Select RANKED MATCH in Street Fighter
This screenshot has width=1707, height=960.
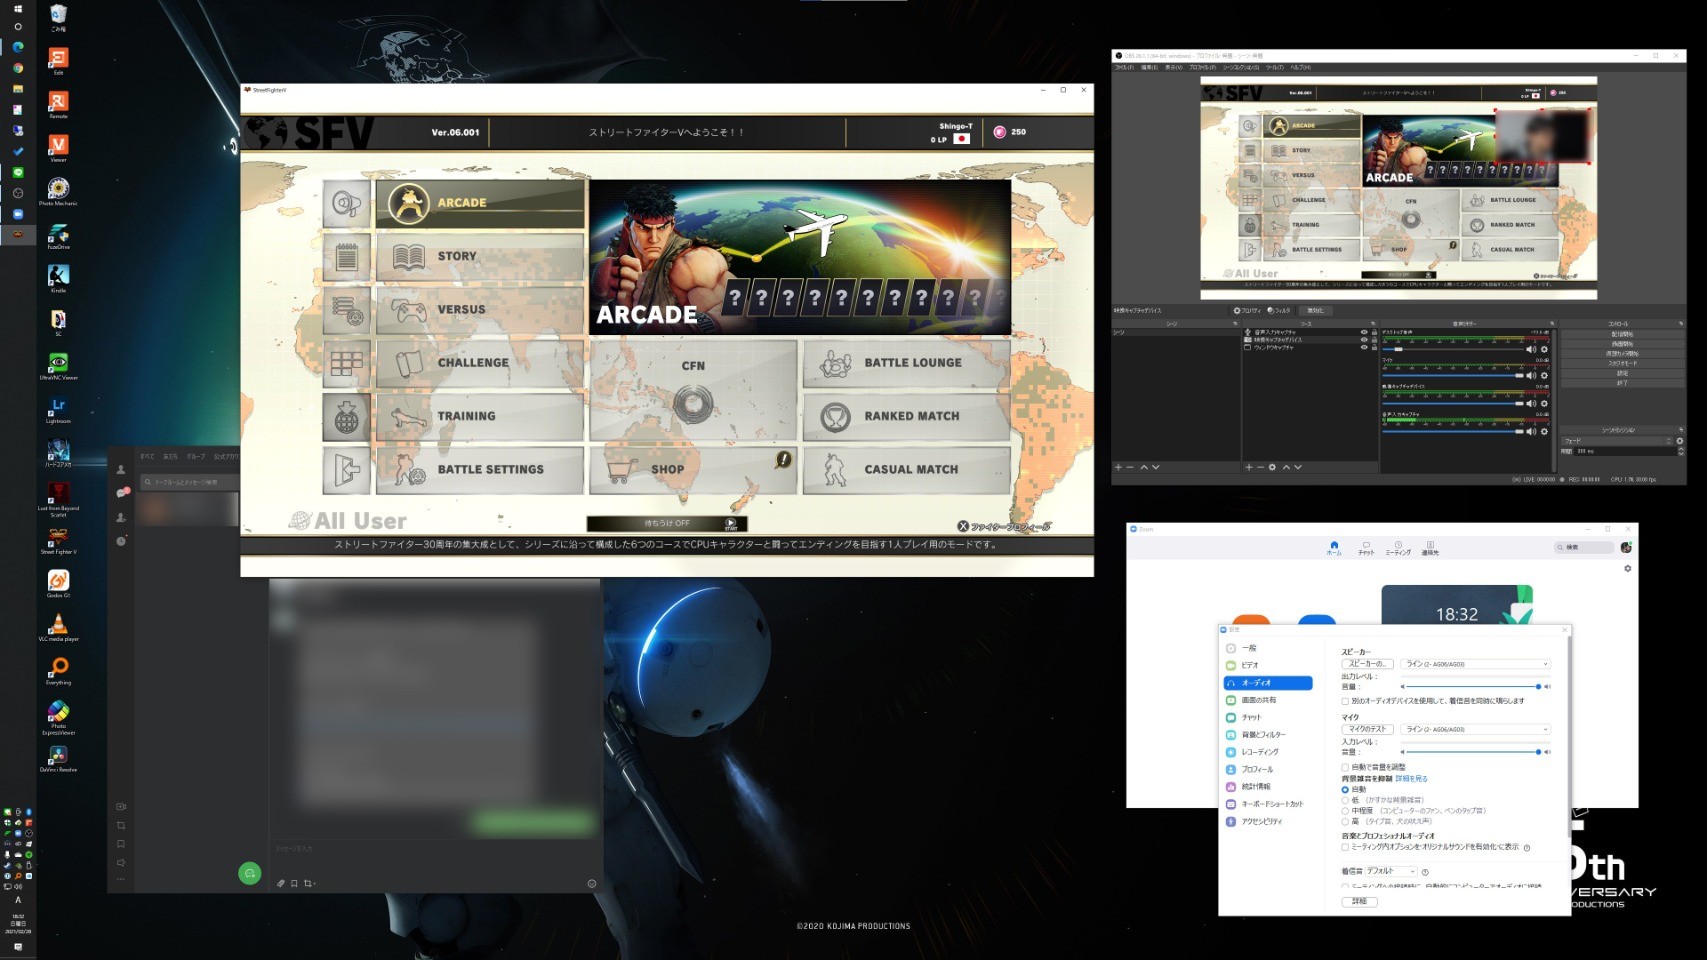tap(906, 416)
